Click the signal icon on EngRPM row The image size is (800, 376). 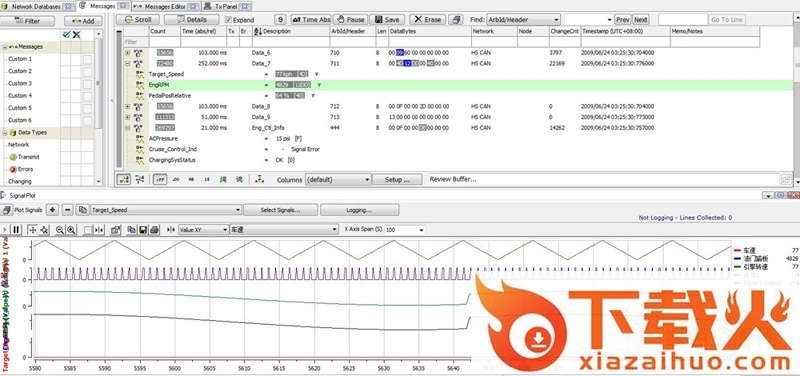coord(140,85)
